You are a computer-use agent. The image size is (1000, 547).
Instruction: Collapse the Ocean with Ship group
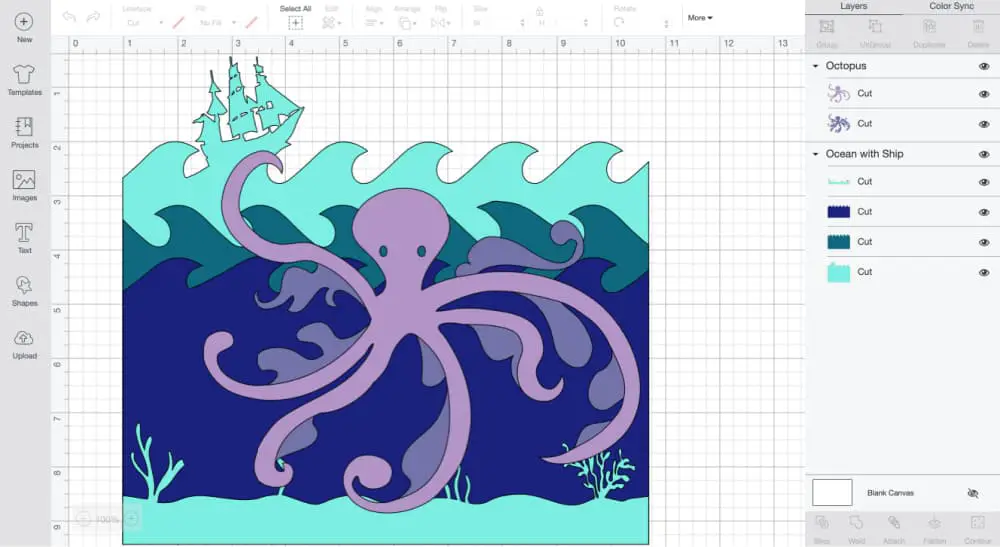click(815, 154)
